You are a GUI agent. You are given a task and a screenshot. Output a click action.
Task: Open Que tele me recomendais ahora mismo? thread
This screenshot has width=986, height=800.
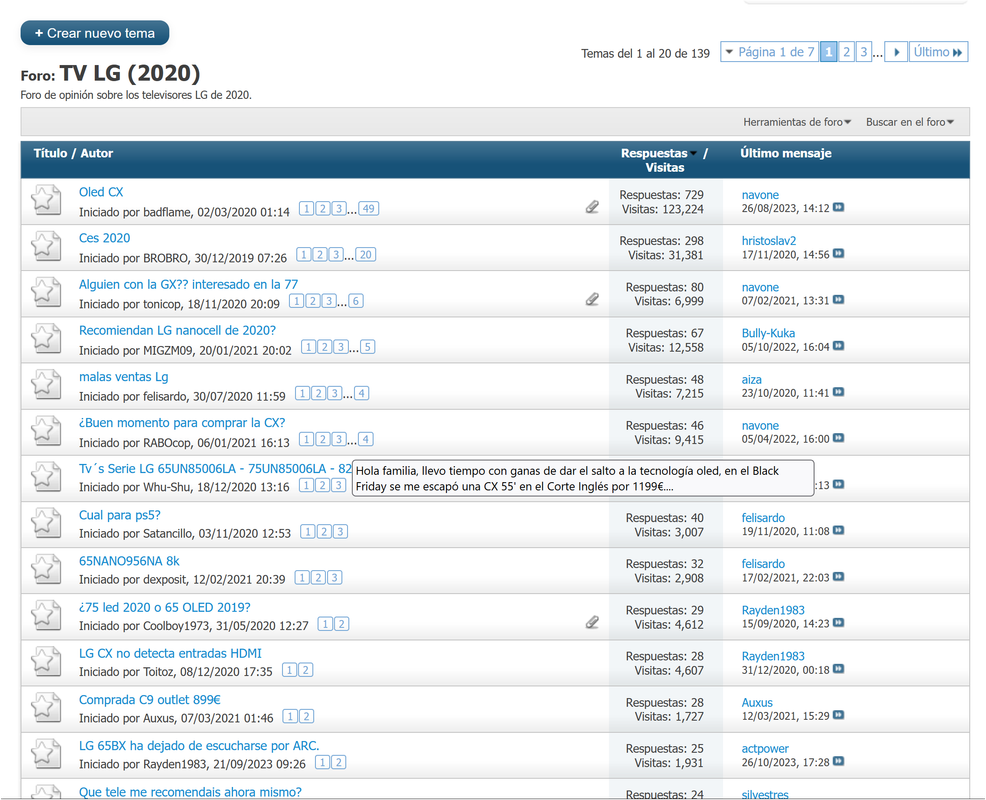coord(190,792)
